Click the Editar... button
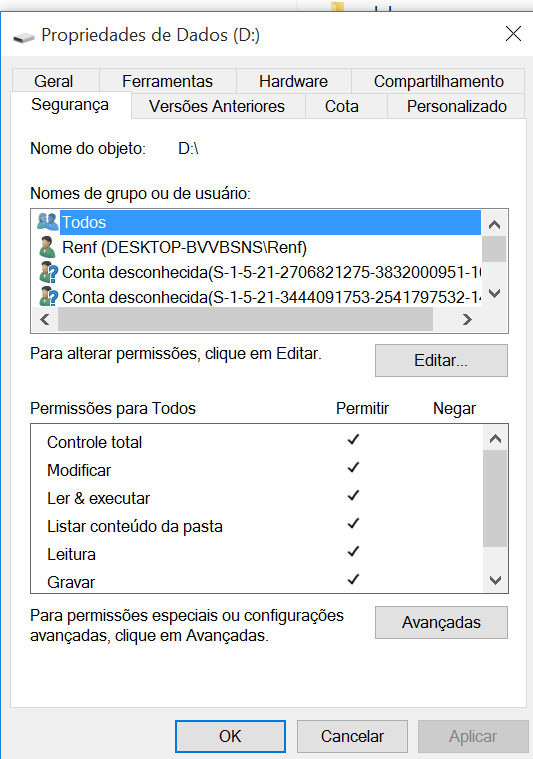Viewport: 533px width, 759px height. coord(441,361)
